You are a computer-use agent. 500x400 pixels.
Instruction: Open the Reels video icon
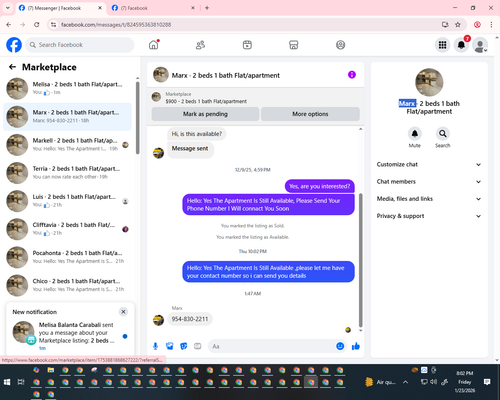point(247,45)
